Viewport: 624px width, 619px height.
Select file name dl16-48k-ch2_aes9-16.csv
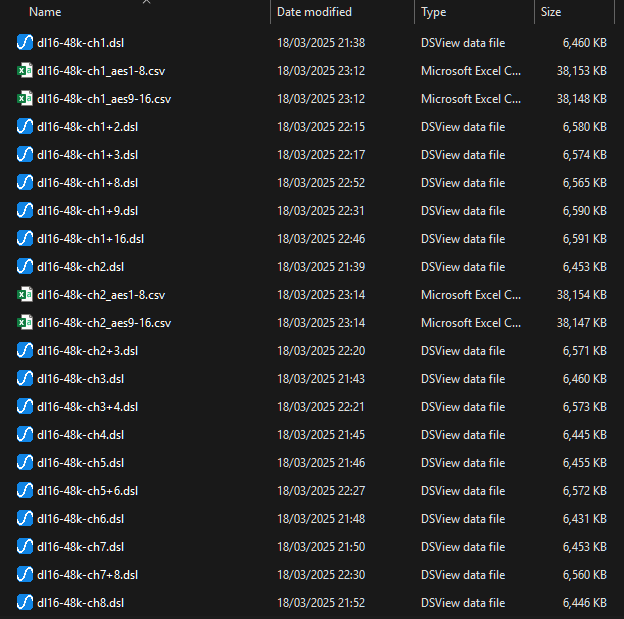(x=104, y=322)
